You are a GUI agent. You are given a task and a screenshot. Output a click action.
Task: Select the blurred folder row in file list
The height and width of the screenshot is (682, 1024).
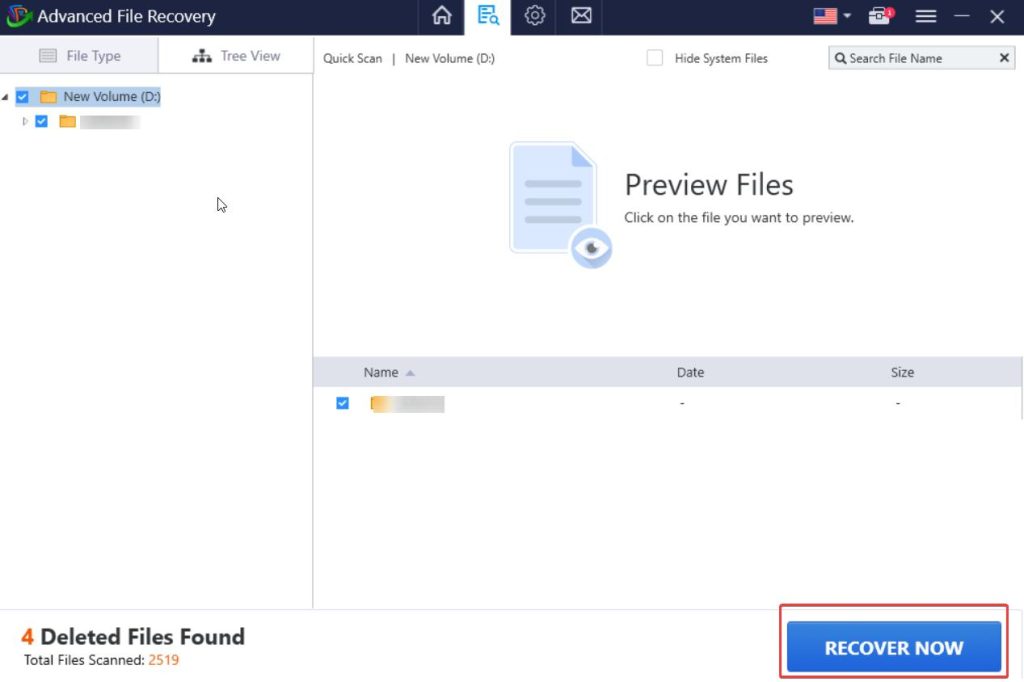pos(667,404)
